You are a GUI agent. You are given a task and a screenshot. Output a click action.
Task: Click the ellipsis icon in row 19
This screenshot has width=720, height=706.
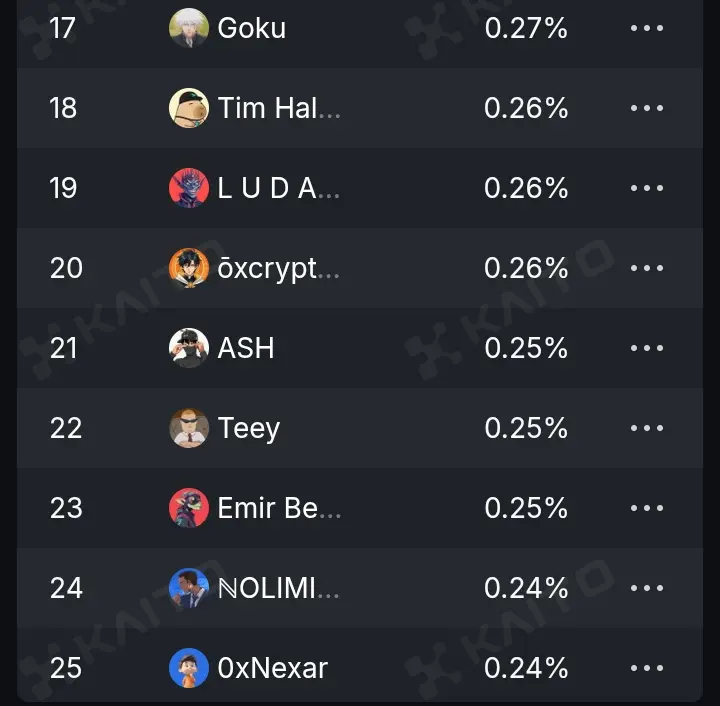[647, 188]
